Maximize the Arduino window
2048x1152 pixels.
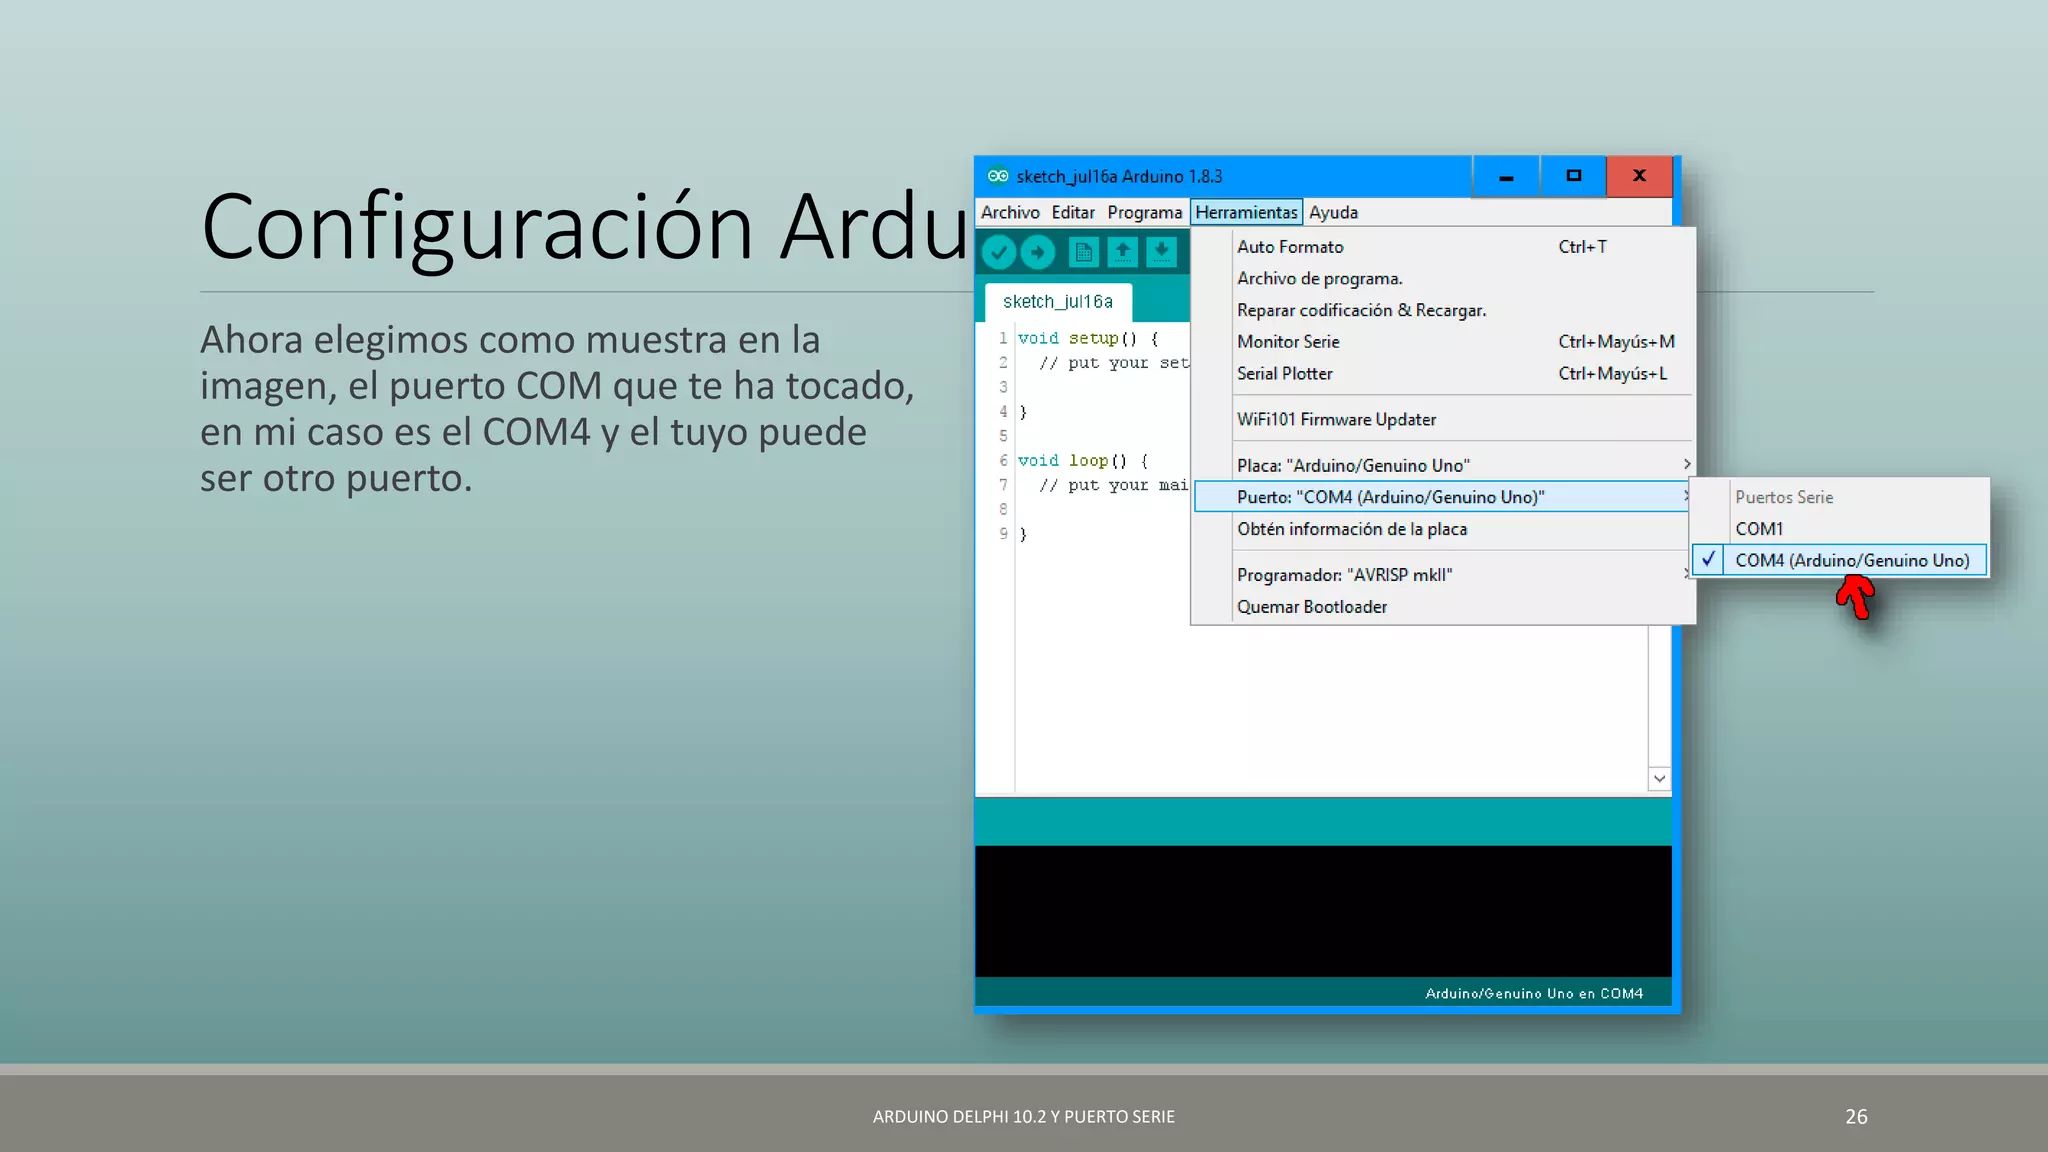coord(1573,177)
